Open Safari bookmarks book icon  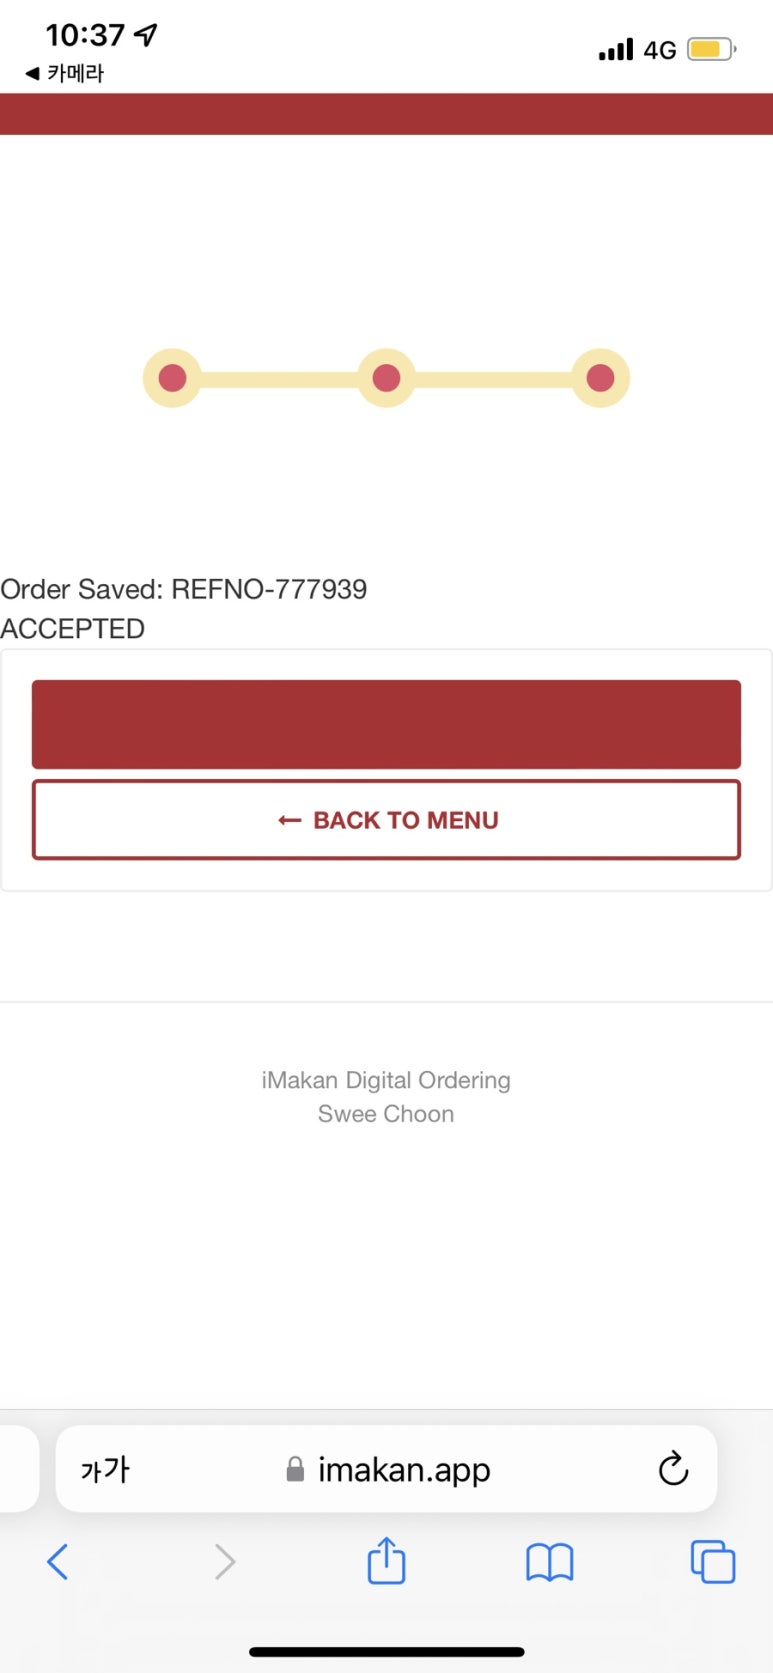pyautogui.click(x=549, y=1561)
